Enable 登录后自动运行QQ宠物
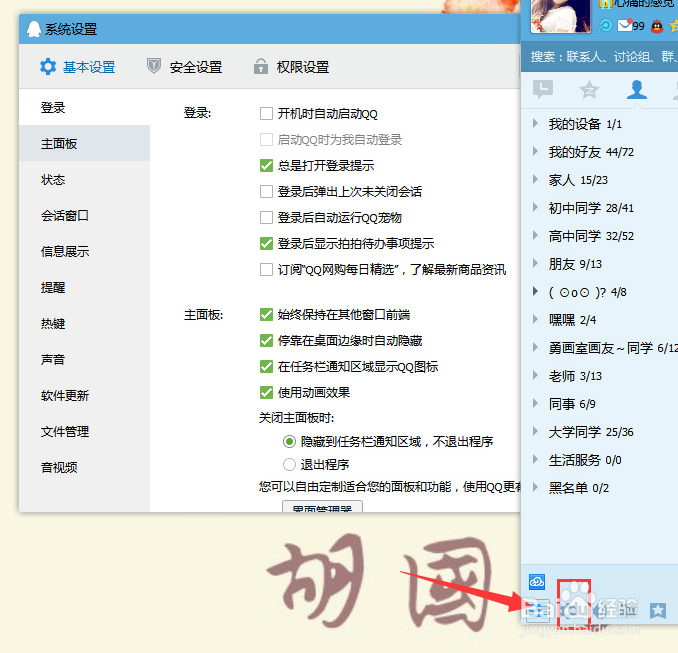The width and height of the screenshot is (678, 653). pos(266,218)
